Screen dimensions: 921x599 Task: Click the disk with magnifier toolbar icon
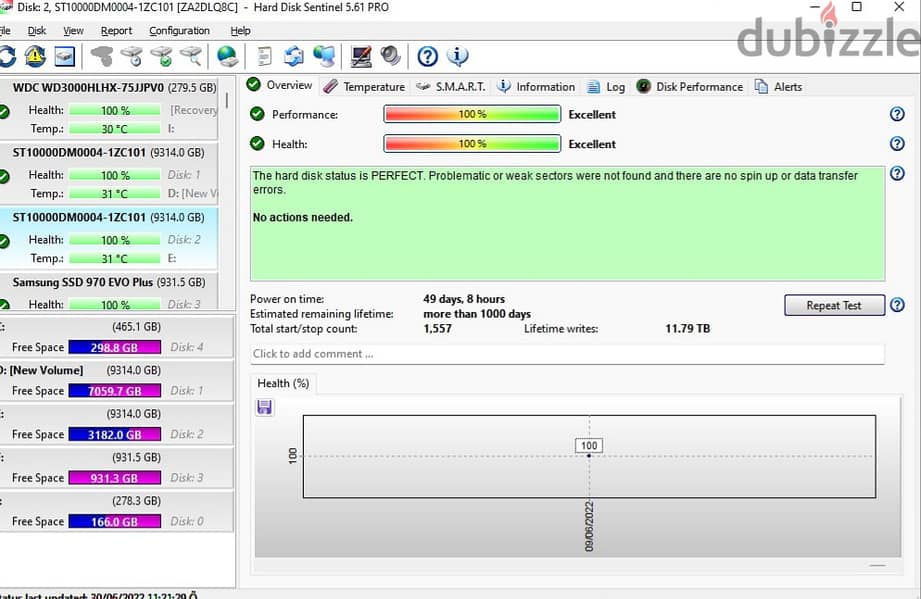(191, 56)
